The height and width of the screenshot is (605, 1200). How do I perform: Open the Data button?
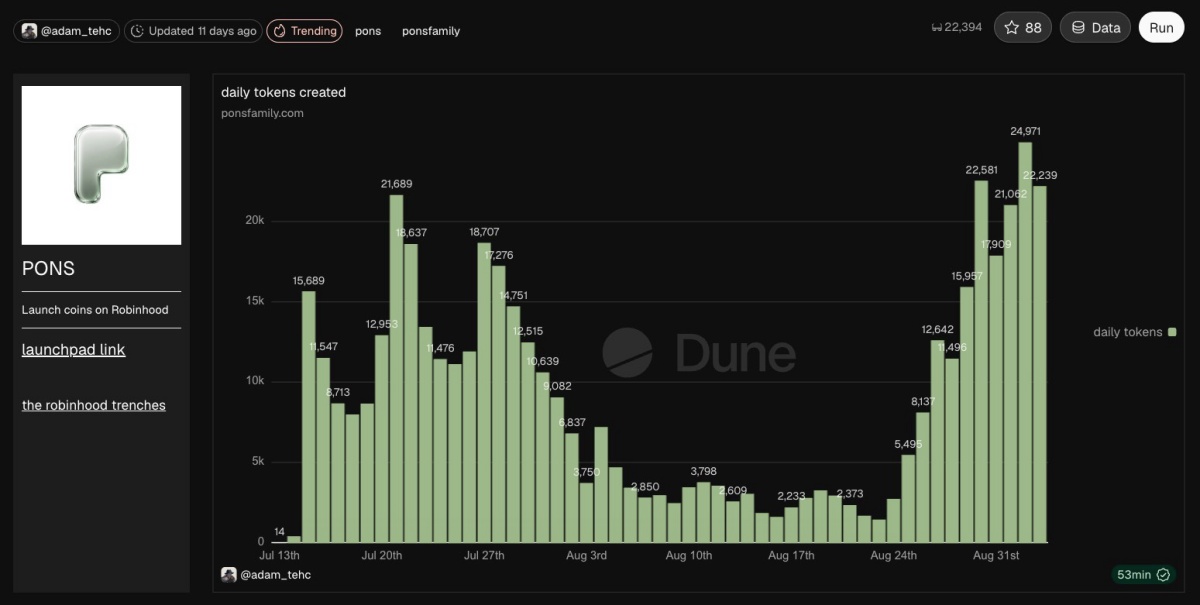tap(1095, 28)
